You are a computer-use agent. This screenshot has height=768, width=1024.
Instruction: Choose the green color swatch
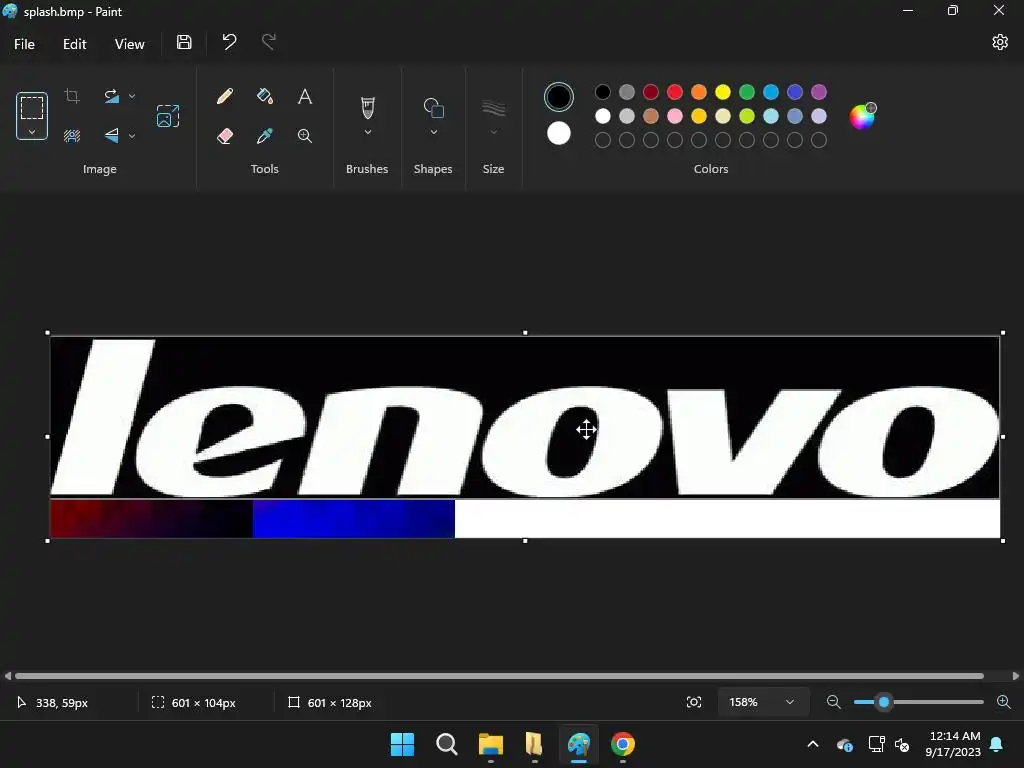point(746,92)
